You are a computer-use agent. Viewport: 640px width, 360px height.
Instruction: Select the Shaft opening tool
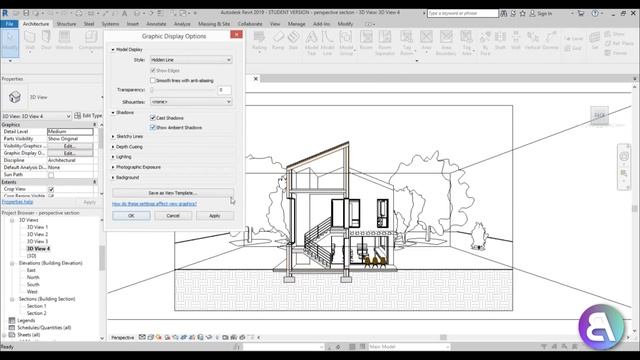(500, 41)
